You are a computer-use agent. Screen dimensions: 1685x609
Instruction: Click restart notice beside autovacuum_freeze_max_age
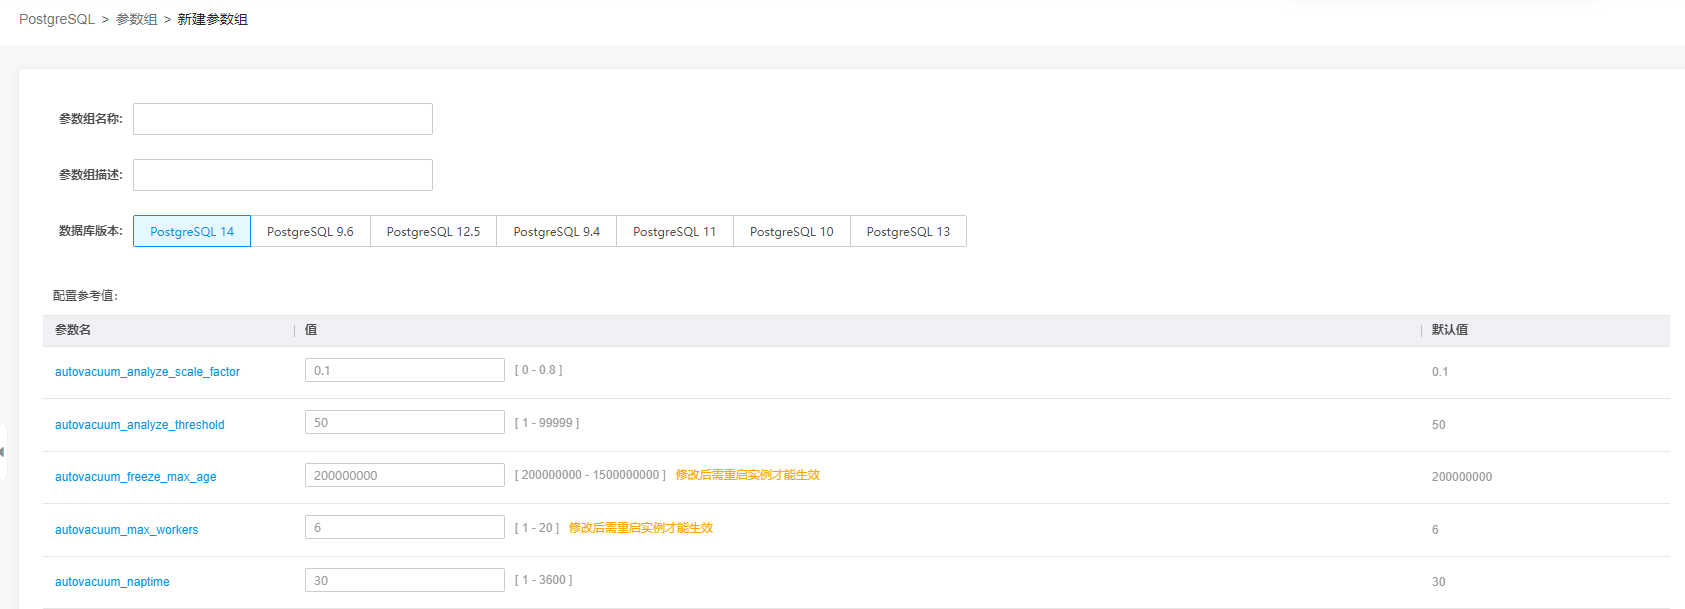point(748,475)
